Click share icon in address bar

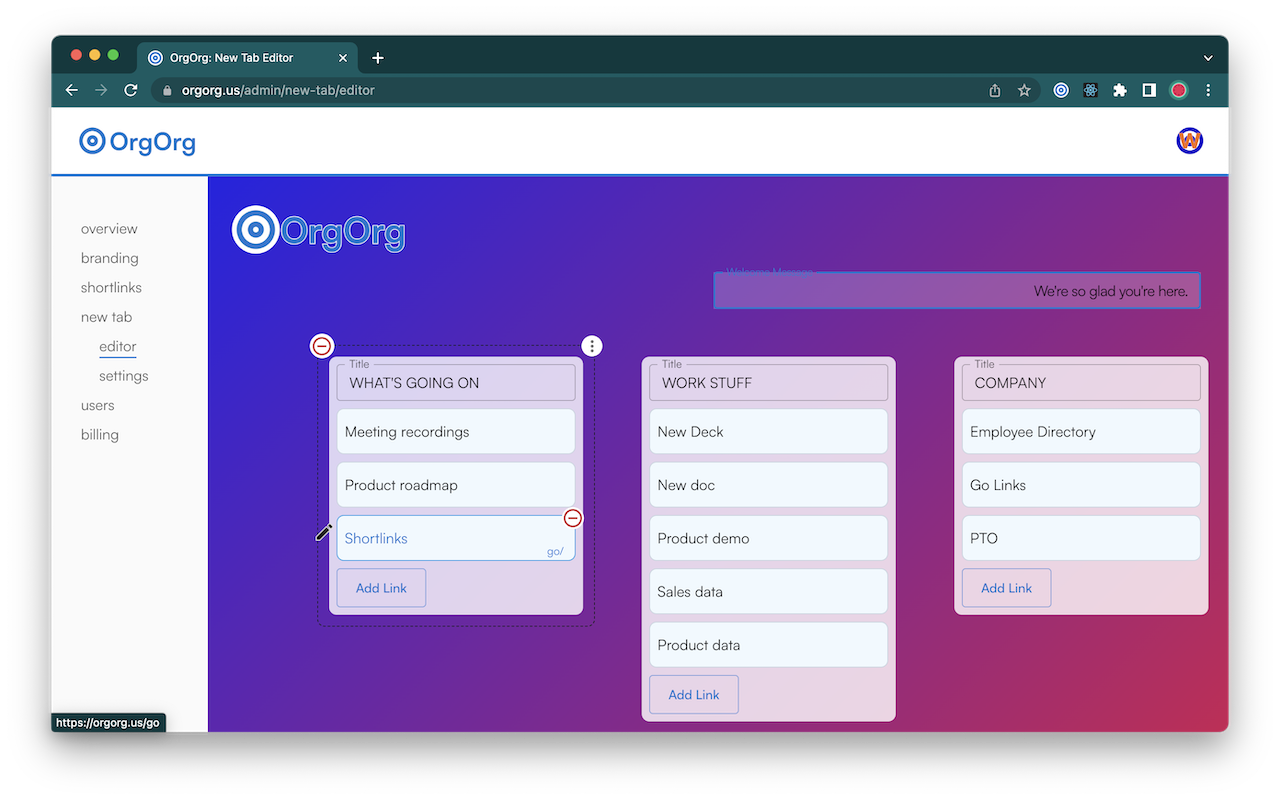pyautogui.click(x=995, y=90)
